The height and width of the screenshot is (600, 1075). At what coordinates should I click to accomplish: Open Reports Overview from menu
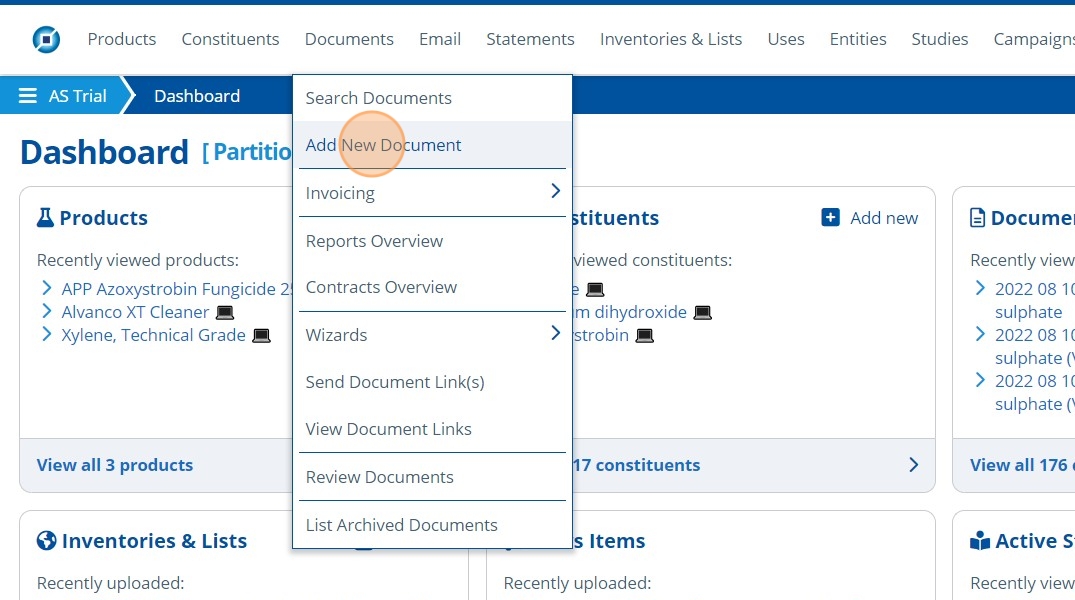(x=433, y=241)
